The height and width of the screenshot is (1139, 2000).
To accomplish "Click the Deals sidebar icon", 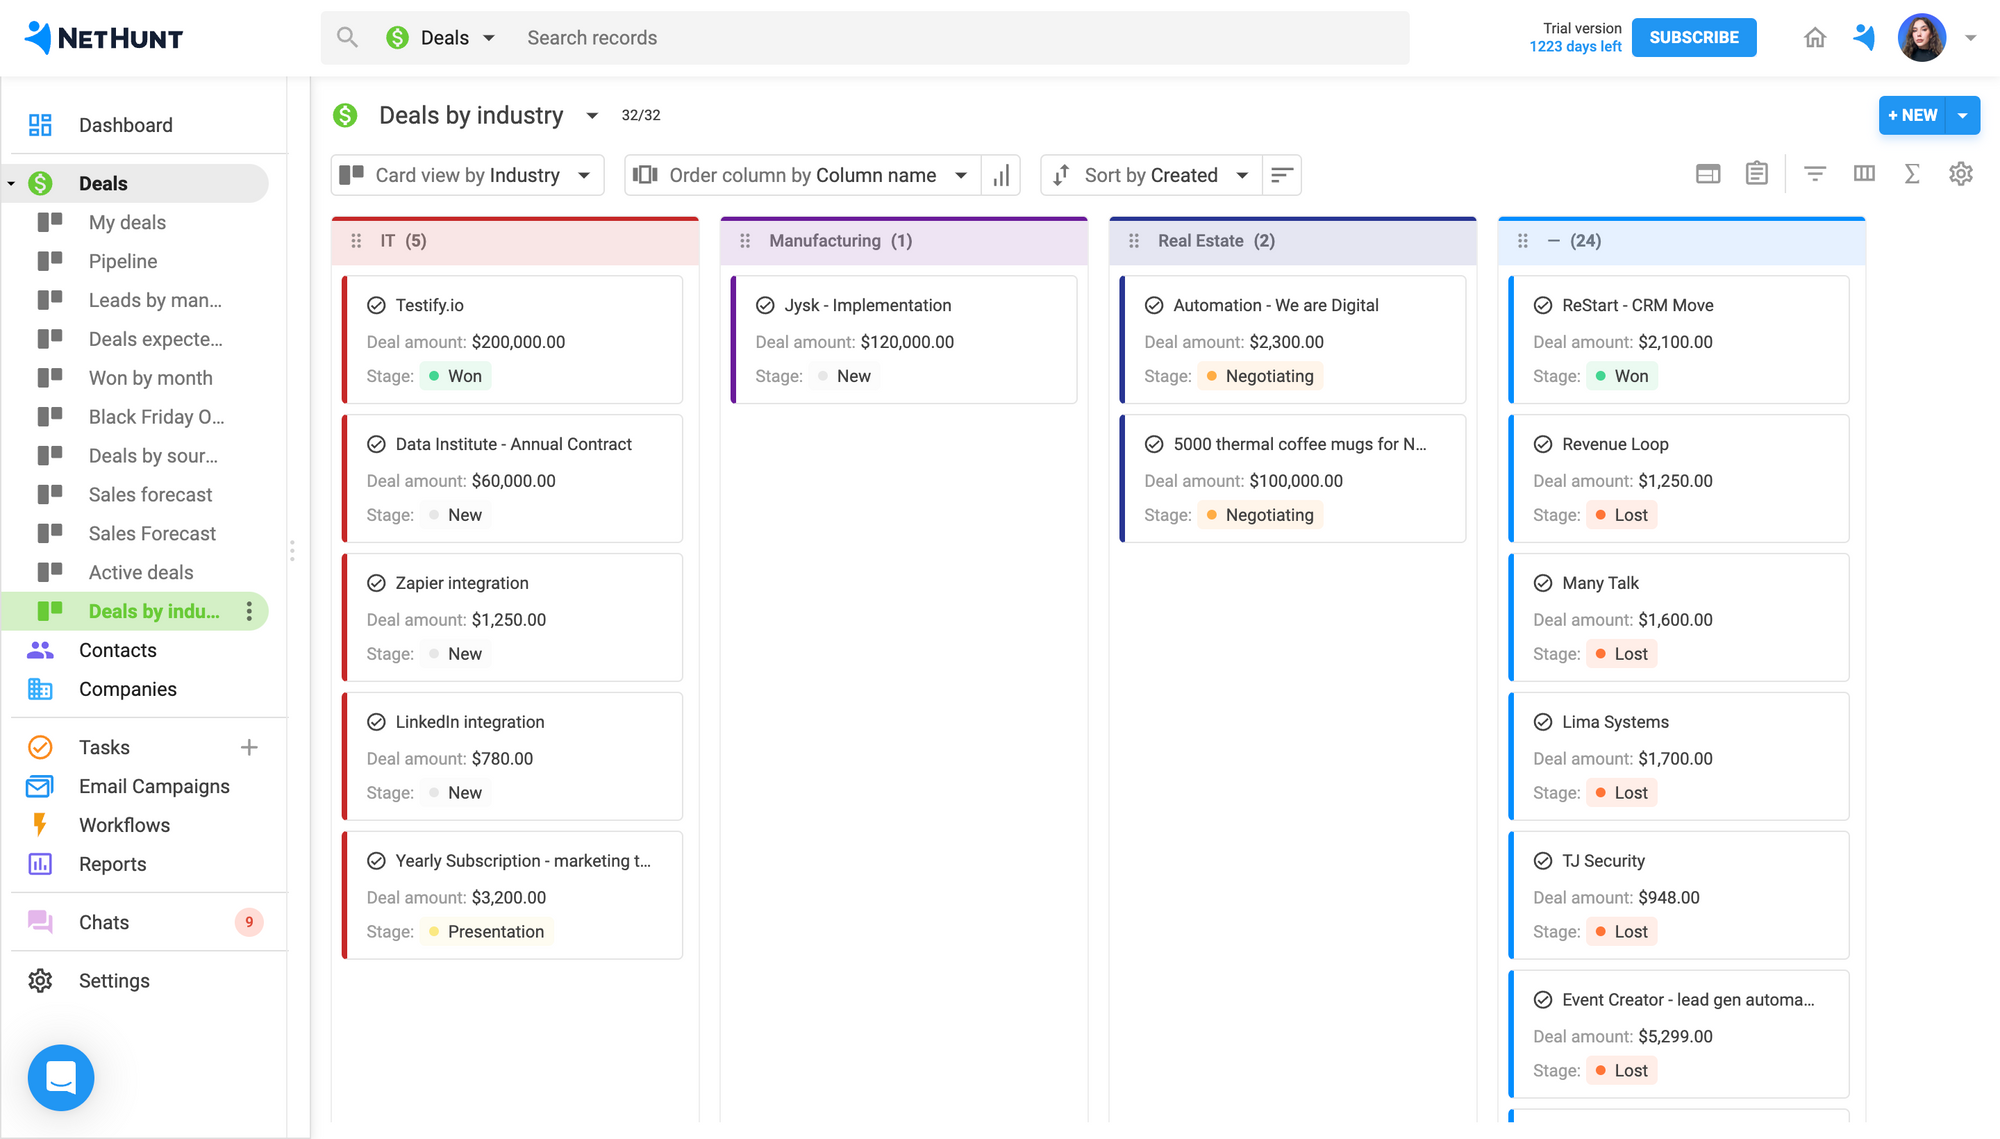I will pos(41,183).
